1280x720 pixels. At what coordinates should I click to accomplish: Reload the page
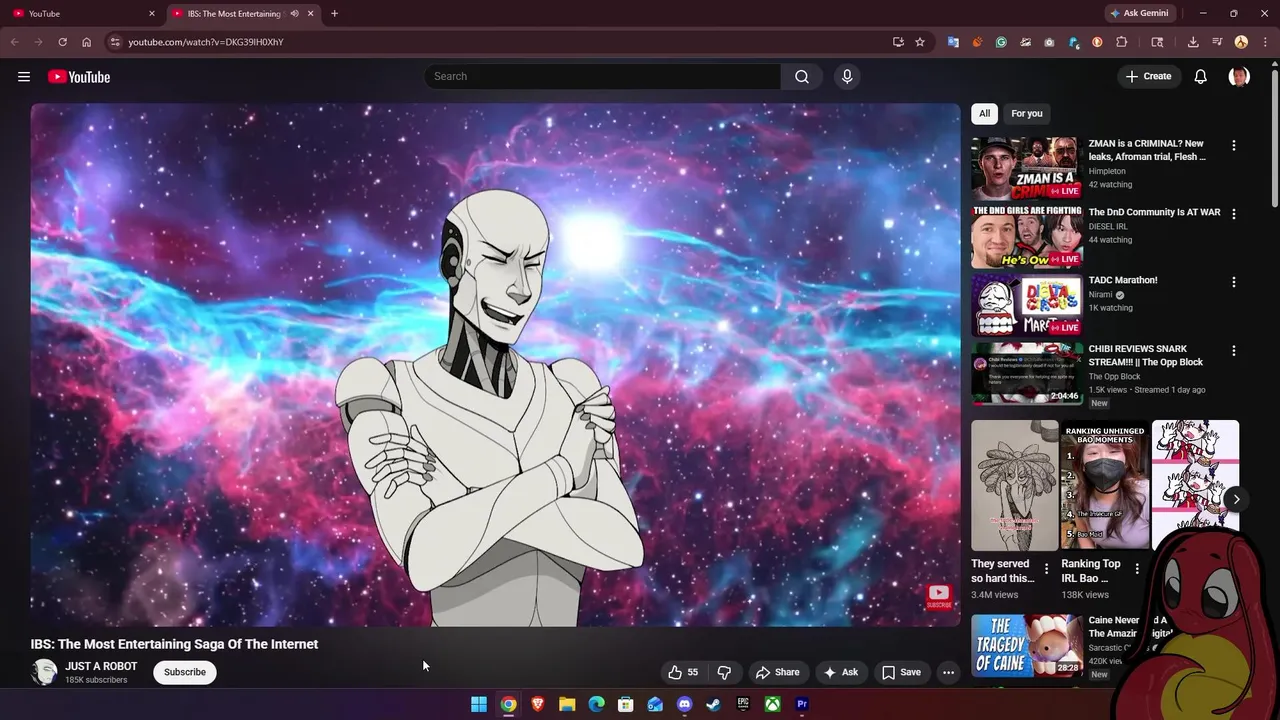[x=62, y=42]
